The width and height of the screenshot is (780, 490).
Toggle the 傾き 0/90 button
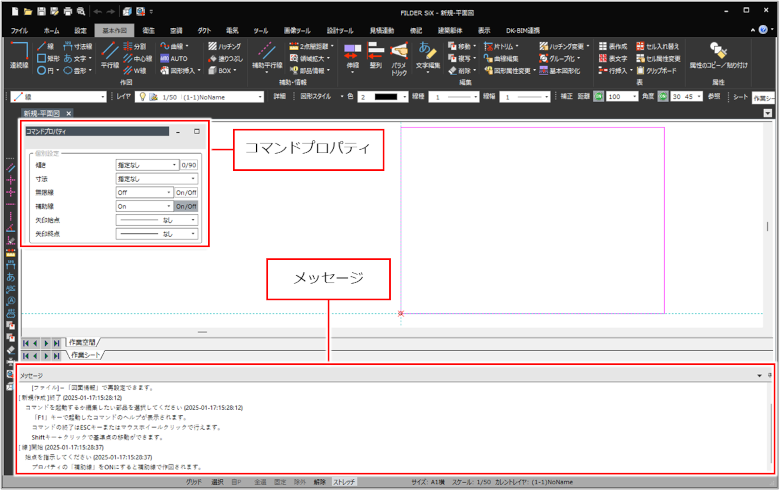point(188,165)
